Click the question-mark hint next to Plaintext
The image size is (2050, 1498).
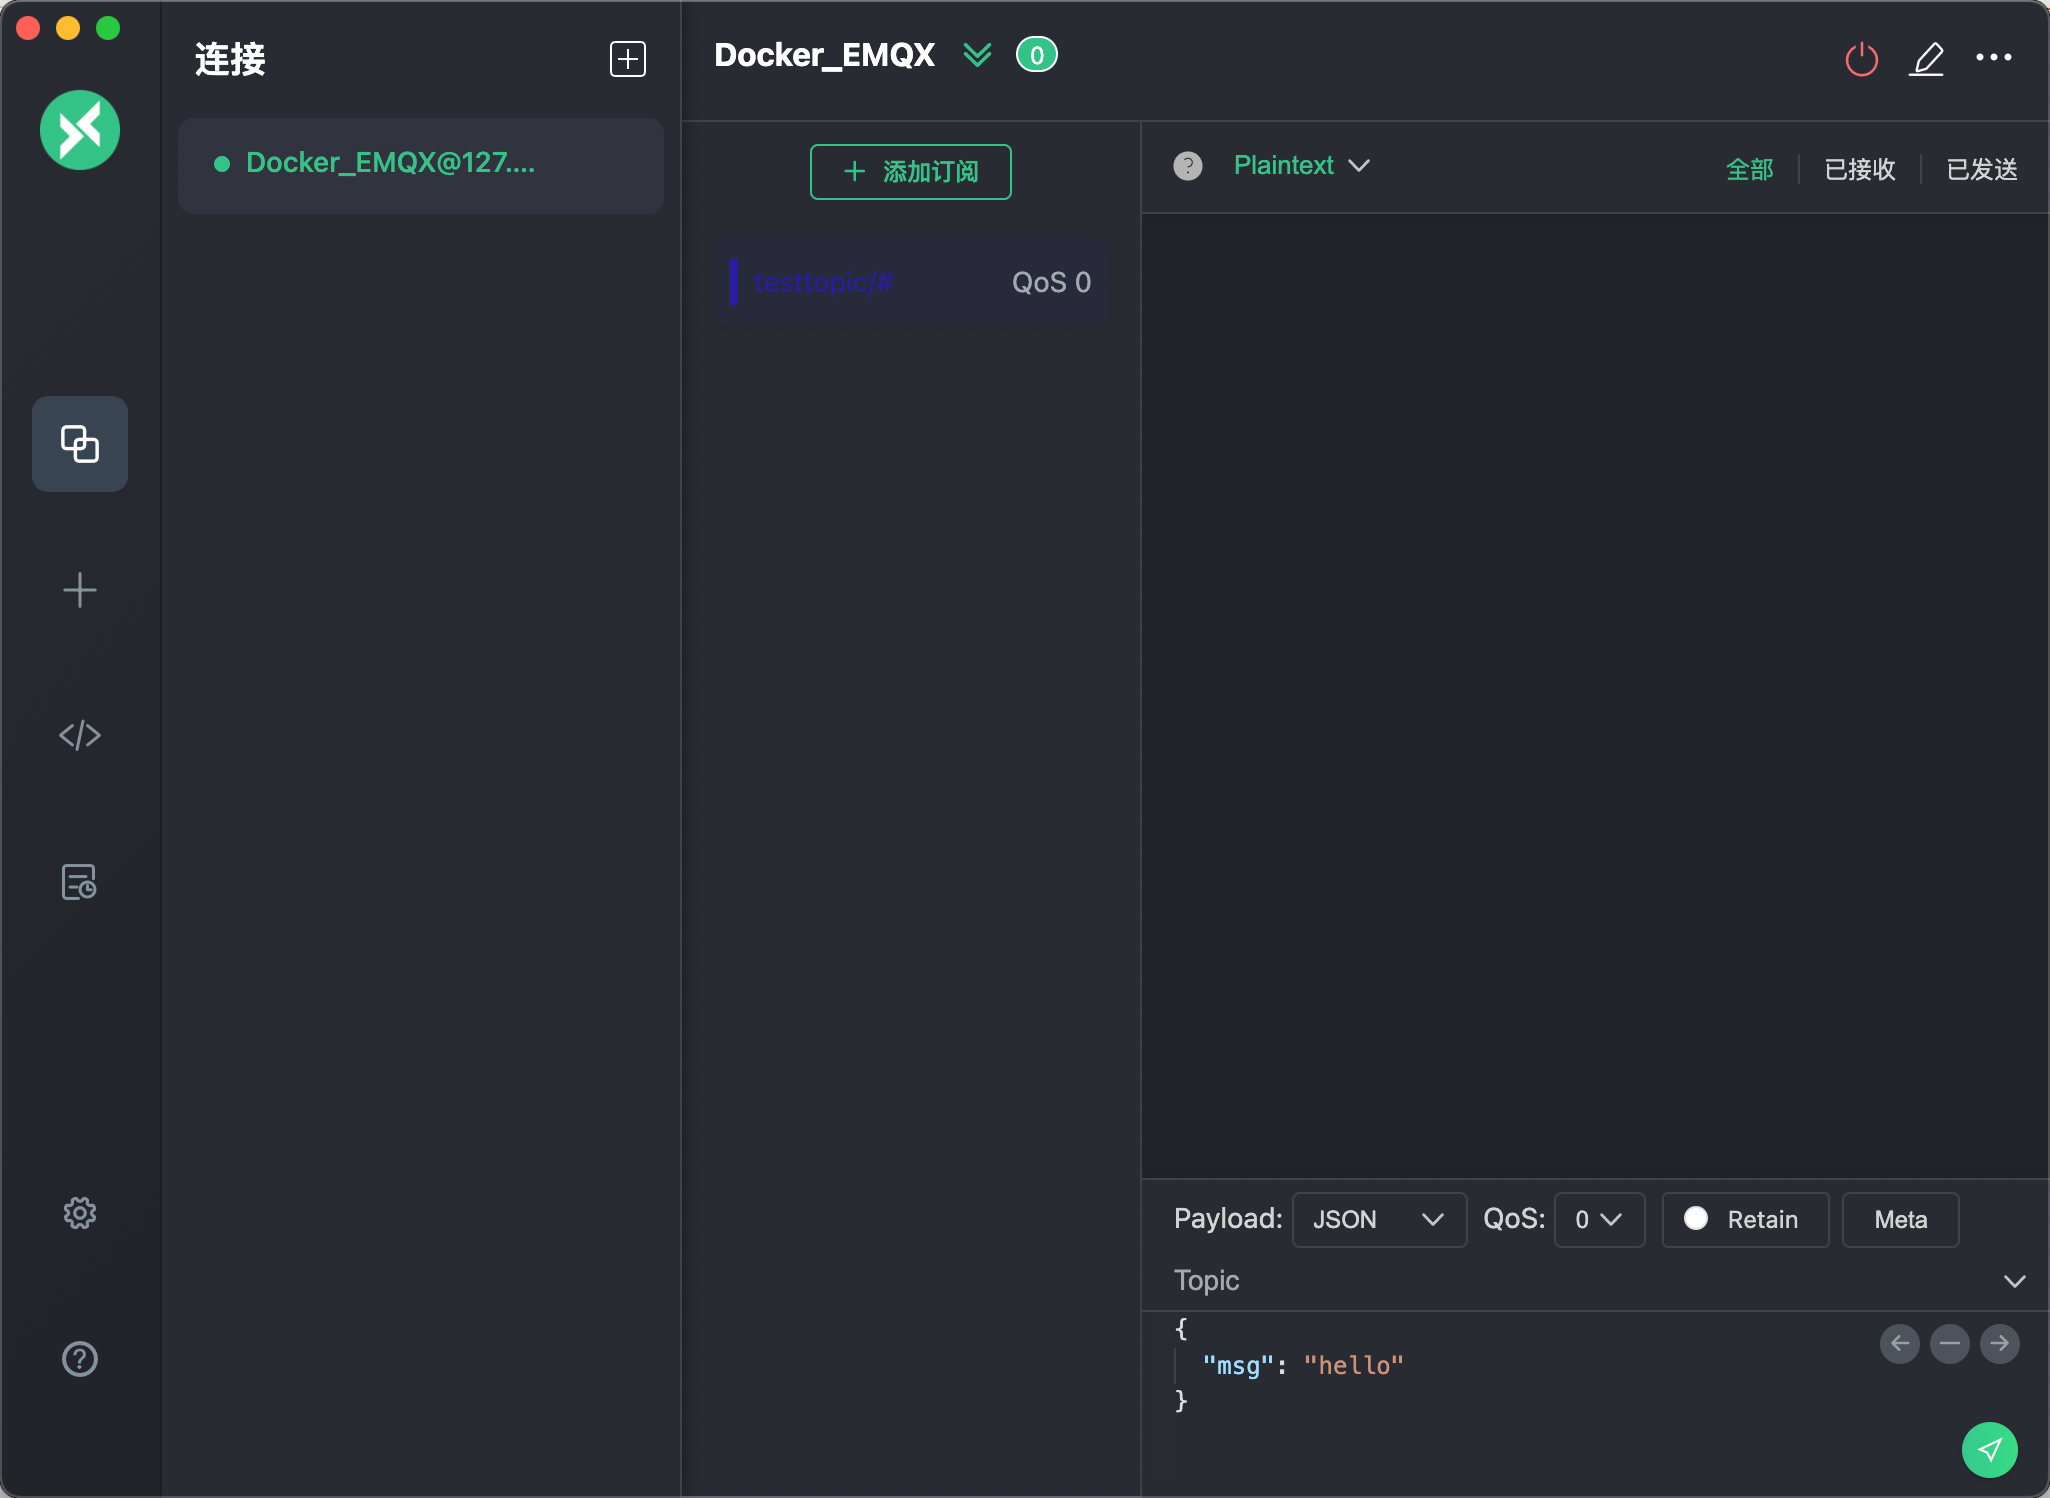click(1188, 166)
